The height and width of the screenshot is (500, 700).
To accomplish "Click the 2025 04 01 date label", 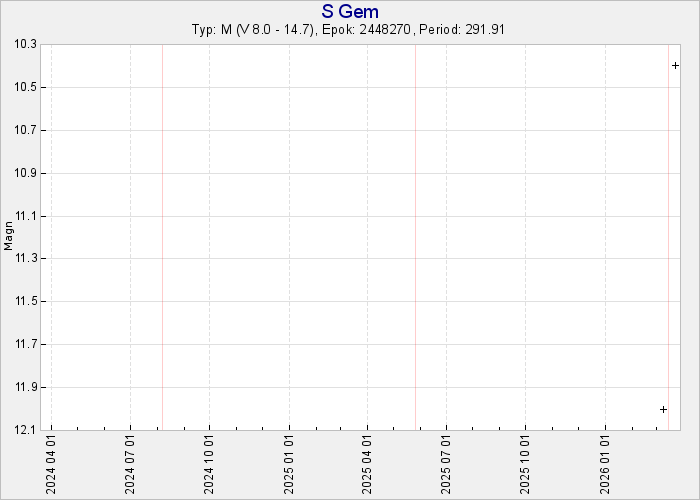I will [368, 466].
